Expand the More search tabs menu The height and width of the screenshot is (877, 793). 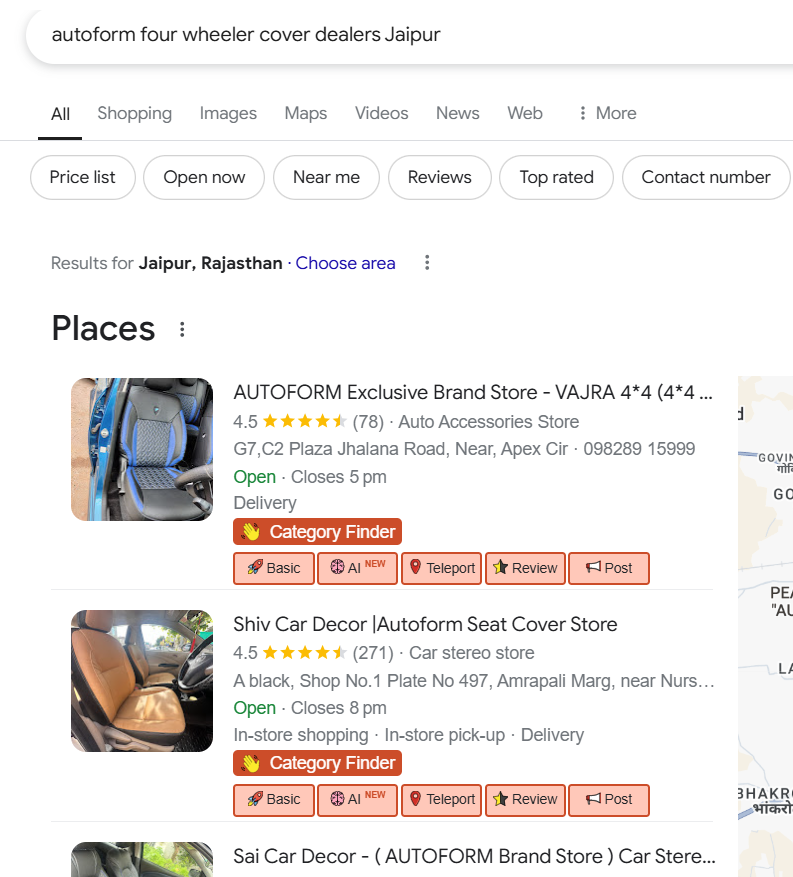coord(607,113)
